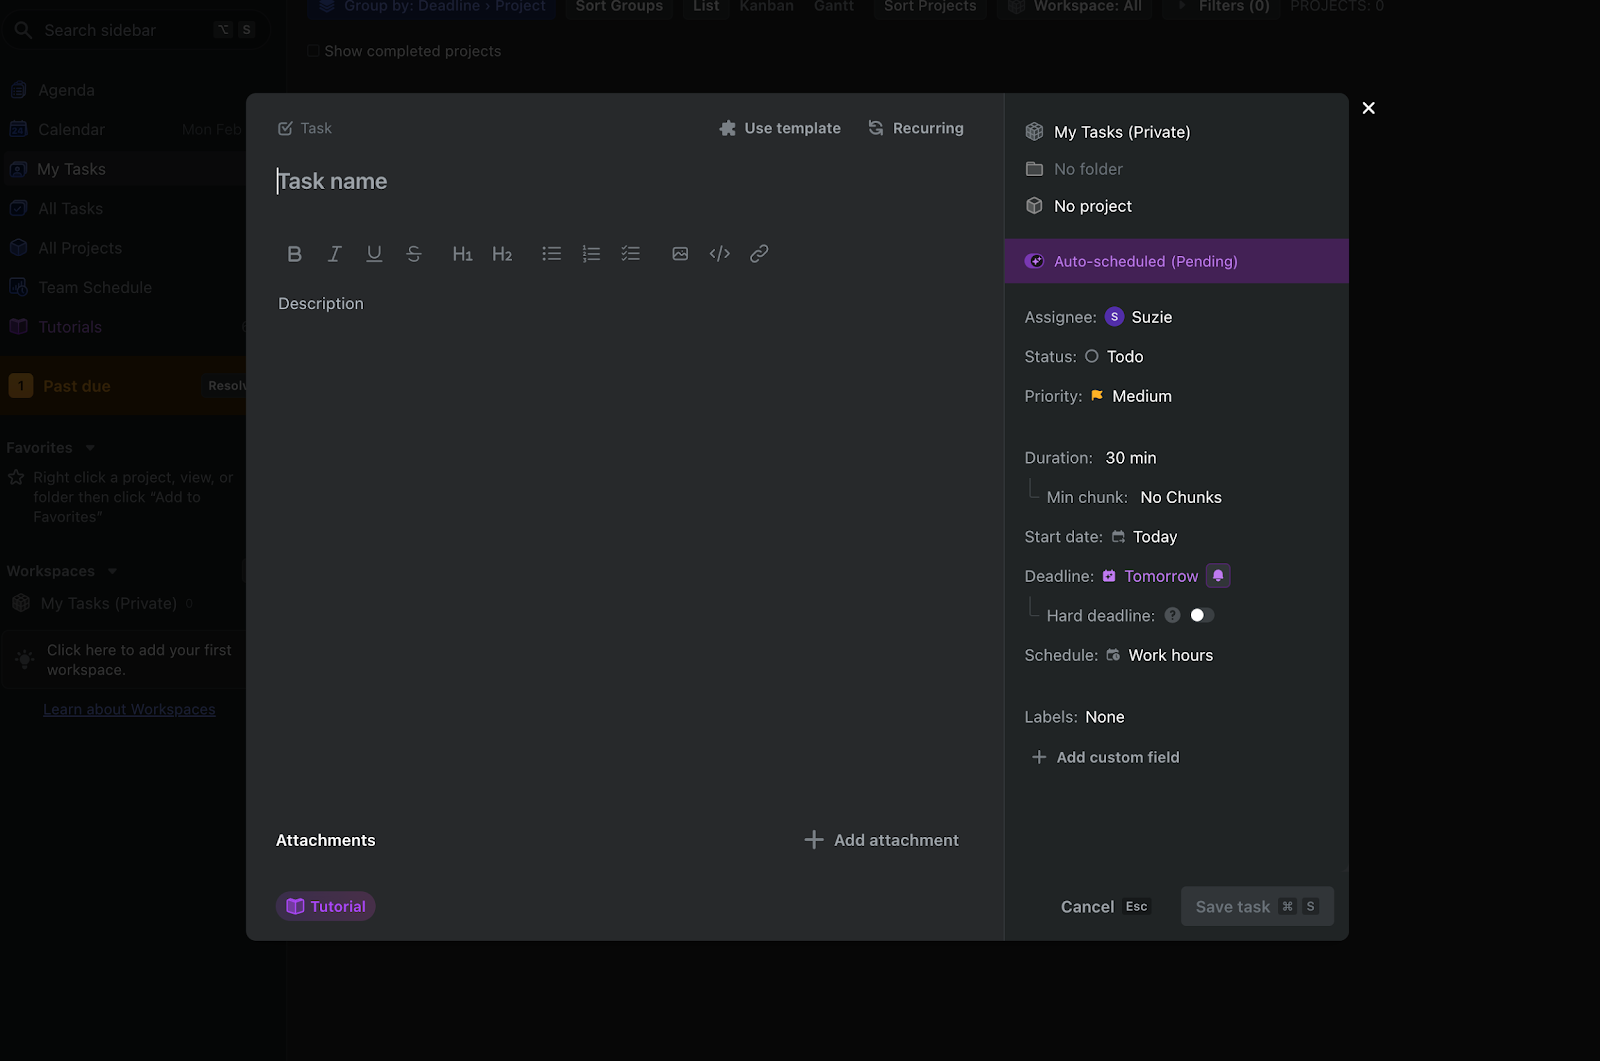Open the Tutorial pill button
The width and height of the screenshot is (1600, 1061).
326,906
